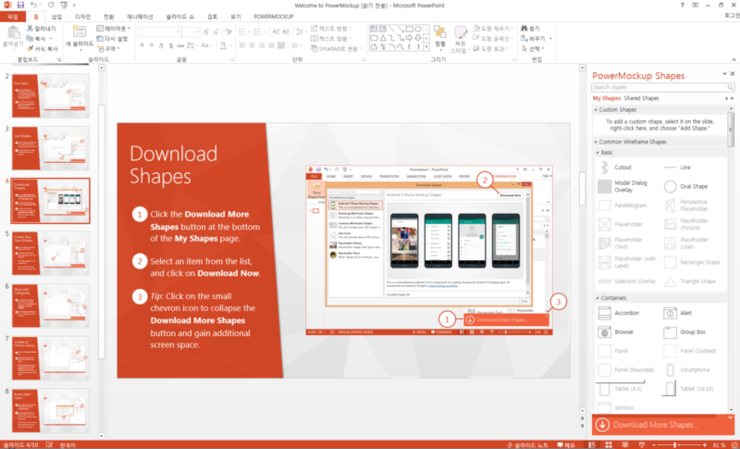Viewport: 740px width, 449px height.
Task: Switch to the 삽입 (Insert) ribbon tab
Action: 57,17
